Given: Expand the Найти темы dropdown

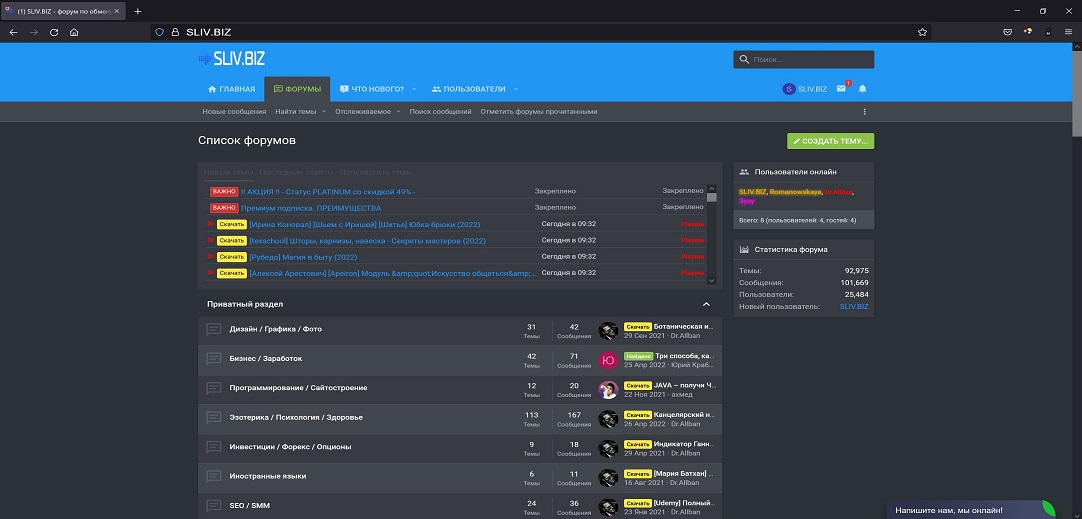Looking at the screenshot, I should click(324, 112).
